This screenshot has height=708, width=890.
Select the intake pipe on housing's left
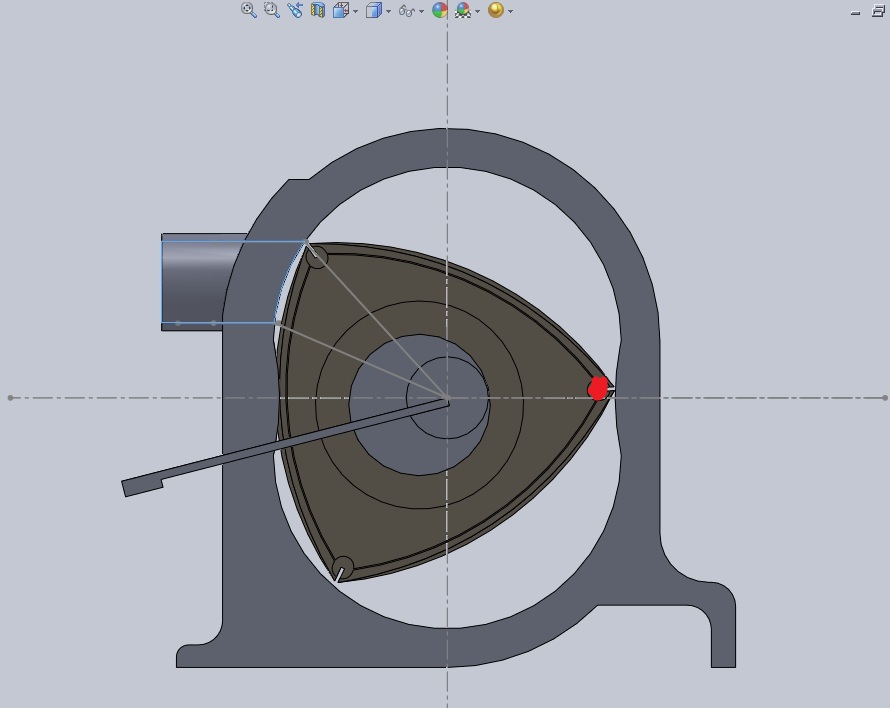[200, 280]
